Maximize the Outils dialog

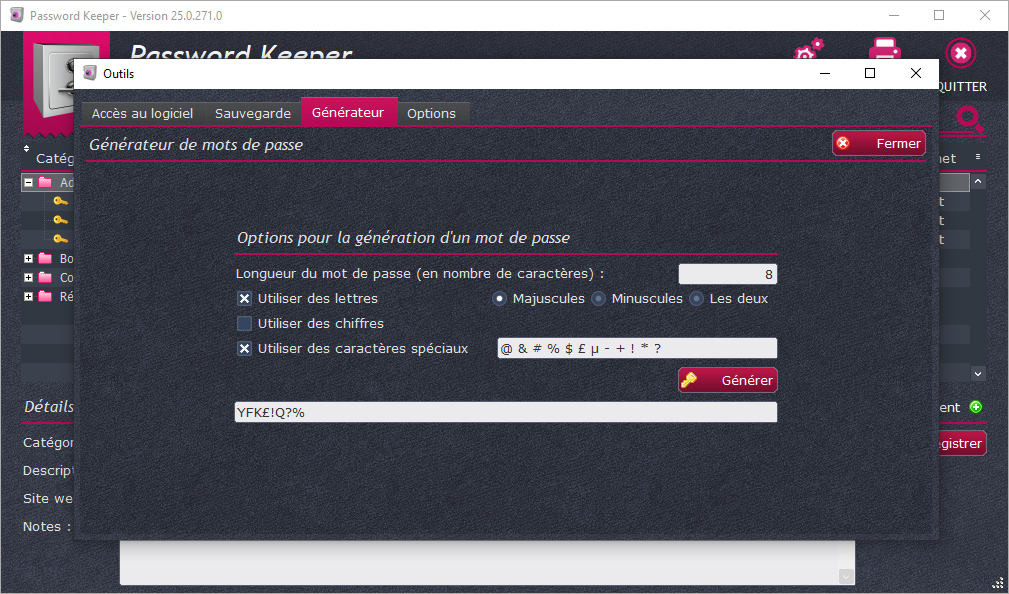click(870, 73)
